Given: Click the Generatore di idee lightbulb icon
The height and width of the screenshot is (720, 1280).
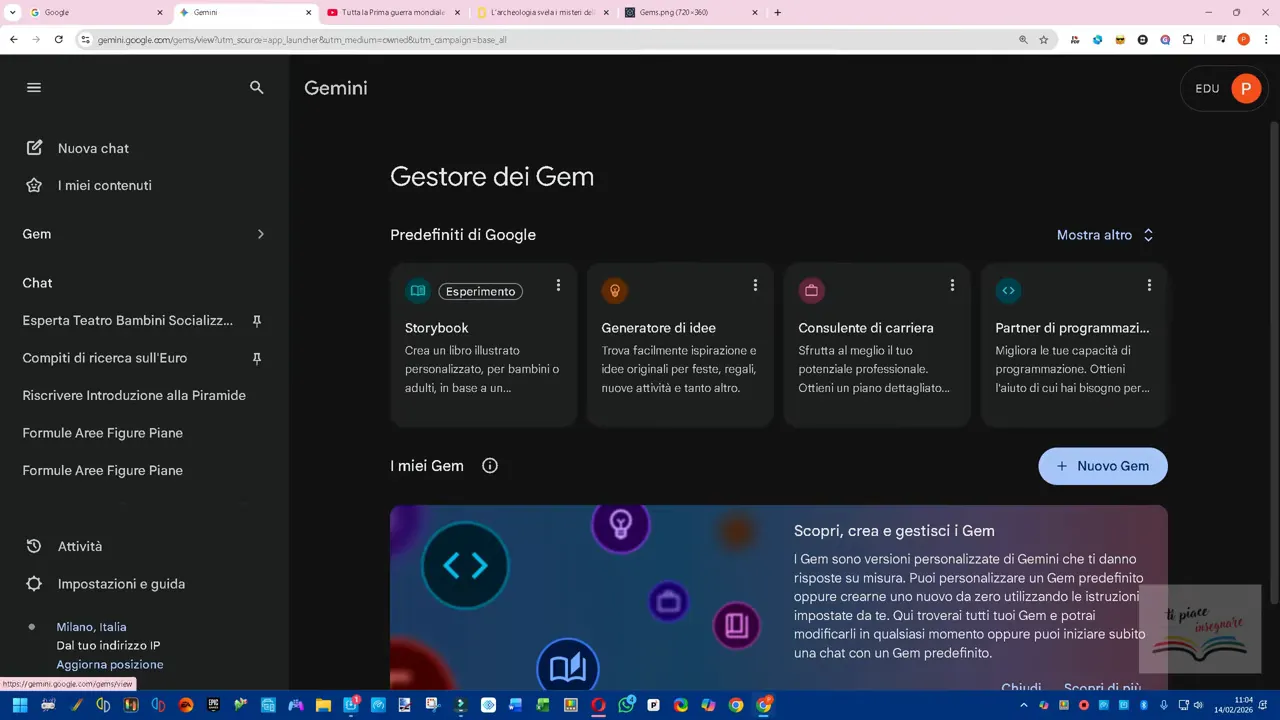Looking at the screenshot, I should pos(614,291).
